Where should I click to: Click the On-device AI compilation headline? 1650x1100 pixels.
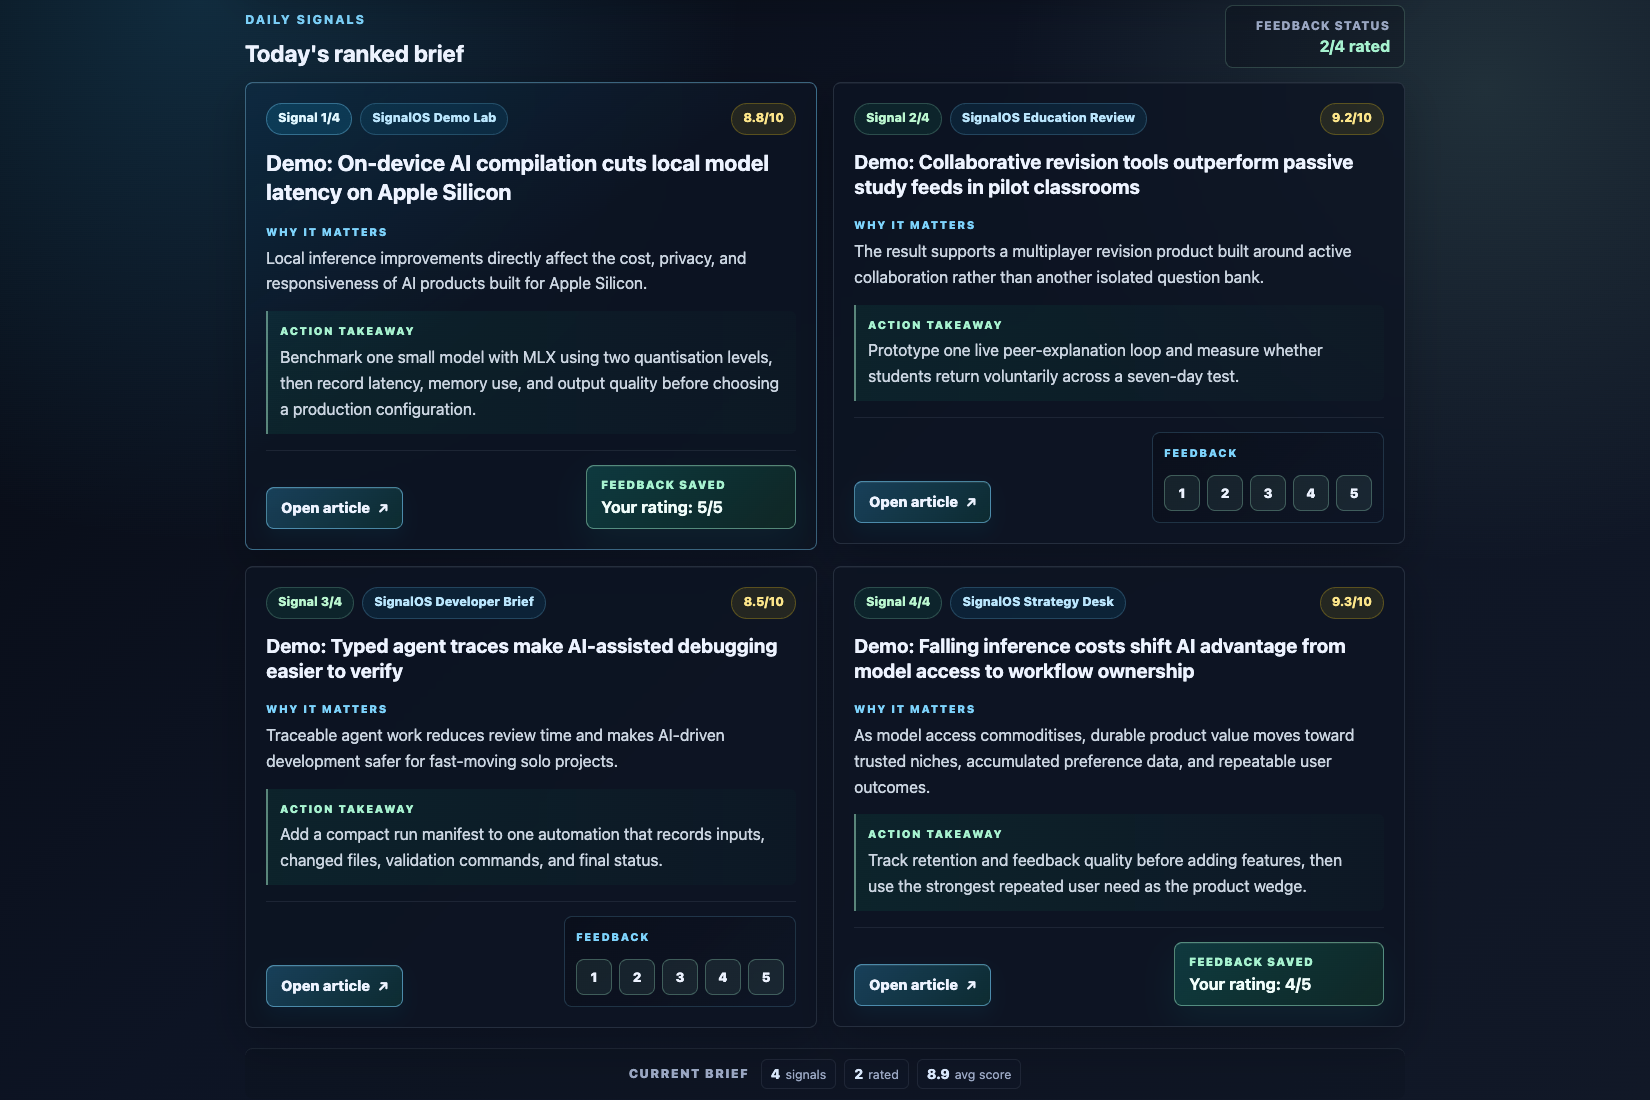point(518,178)
